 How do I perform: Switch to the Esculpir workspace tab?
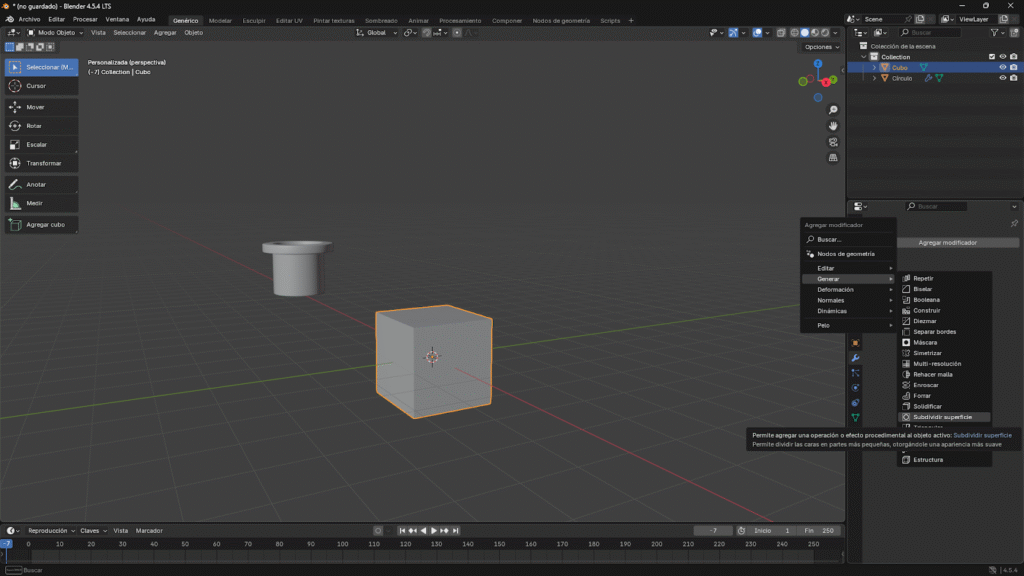[254, 20]
